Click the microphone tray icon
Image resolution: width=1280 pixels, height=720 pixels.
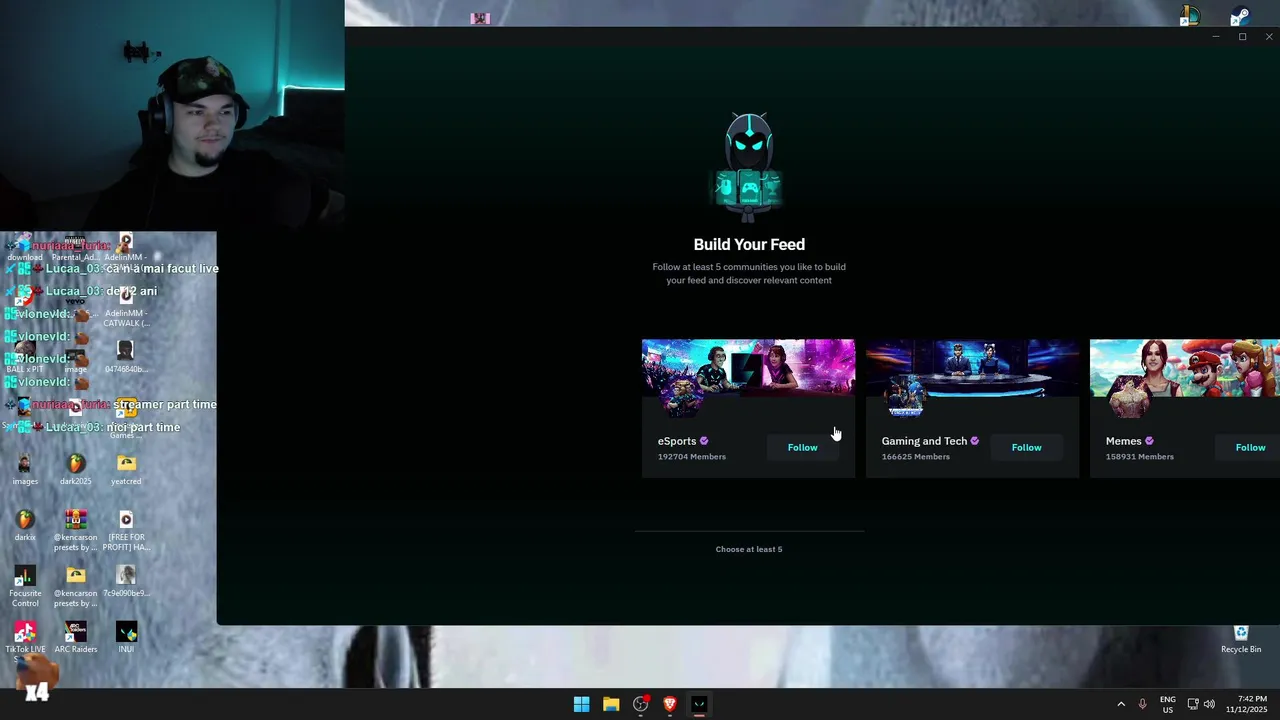(1142, 704)
